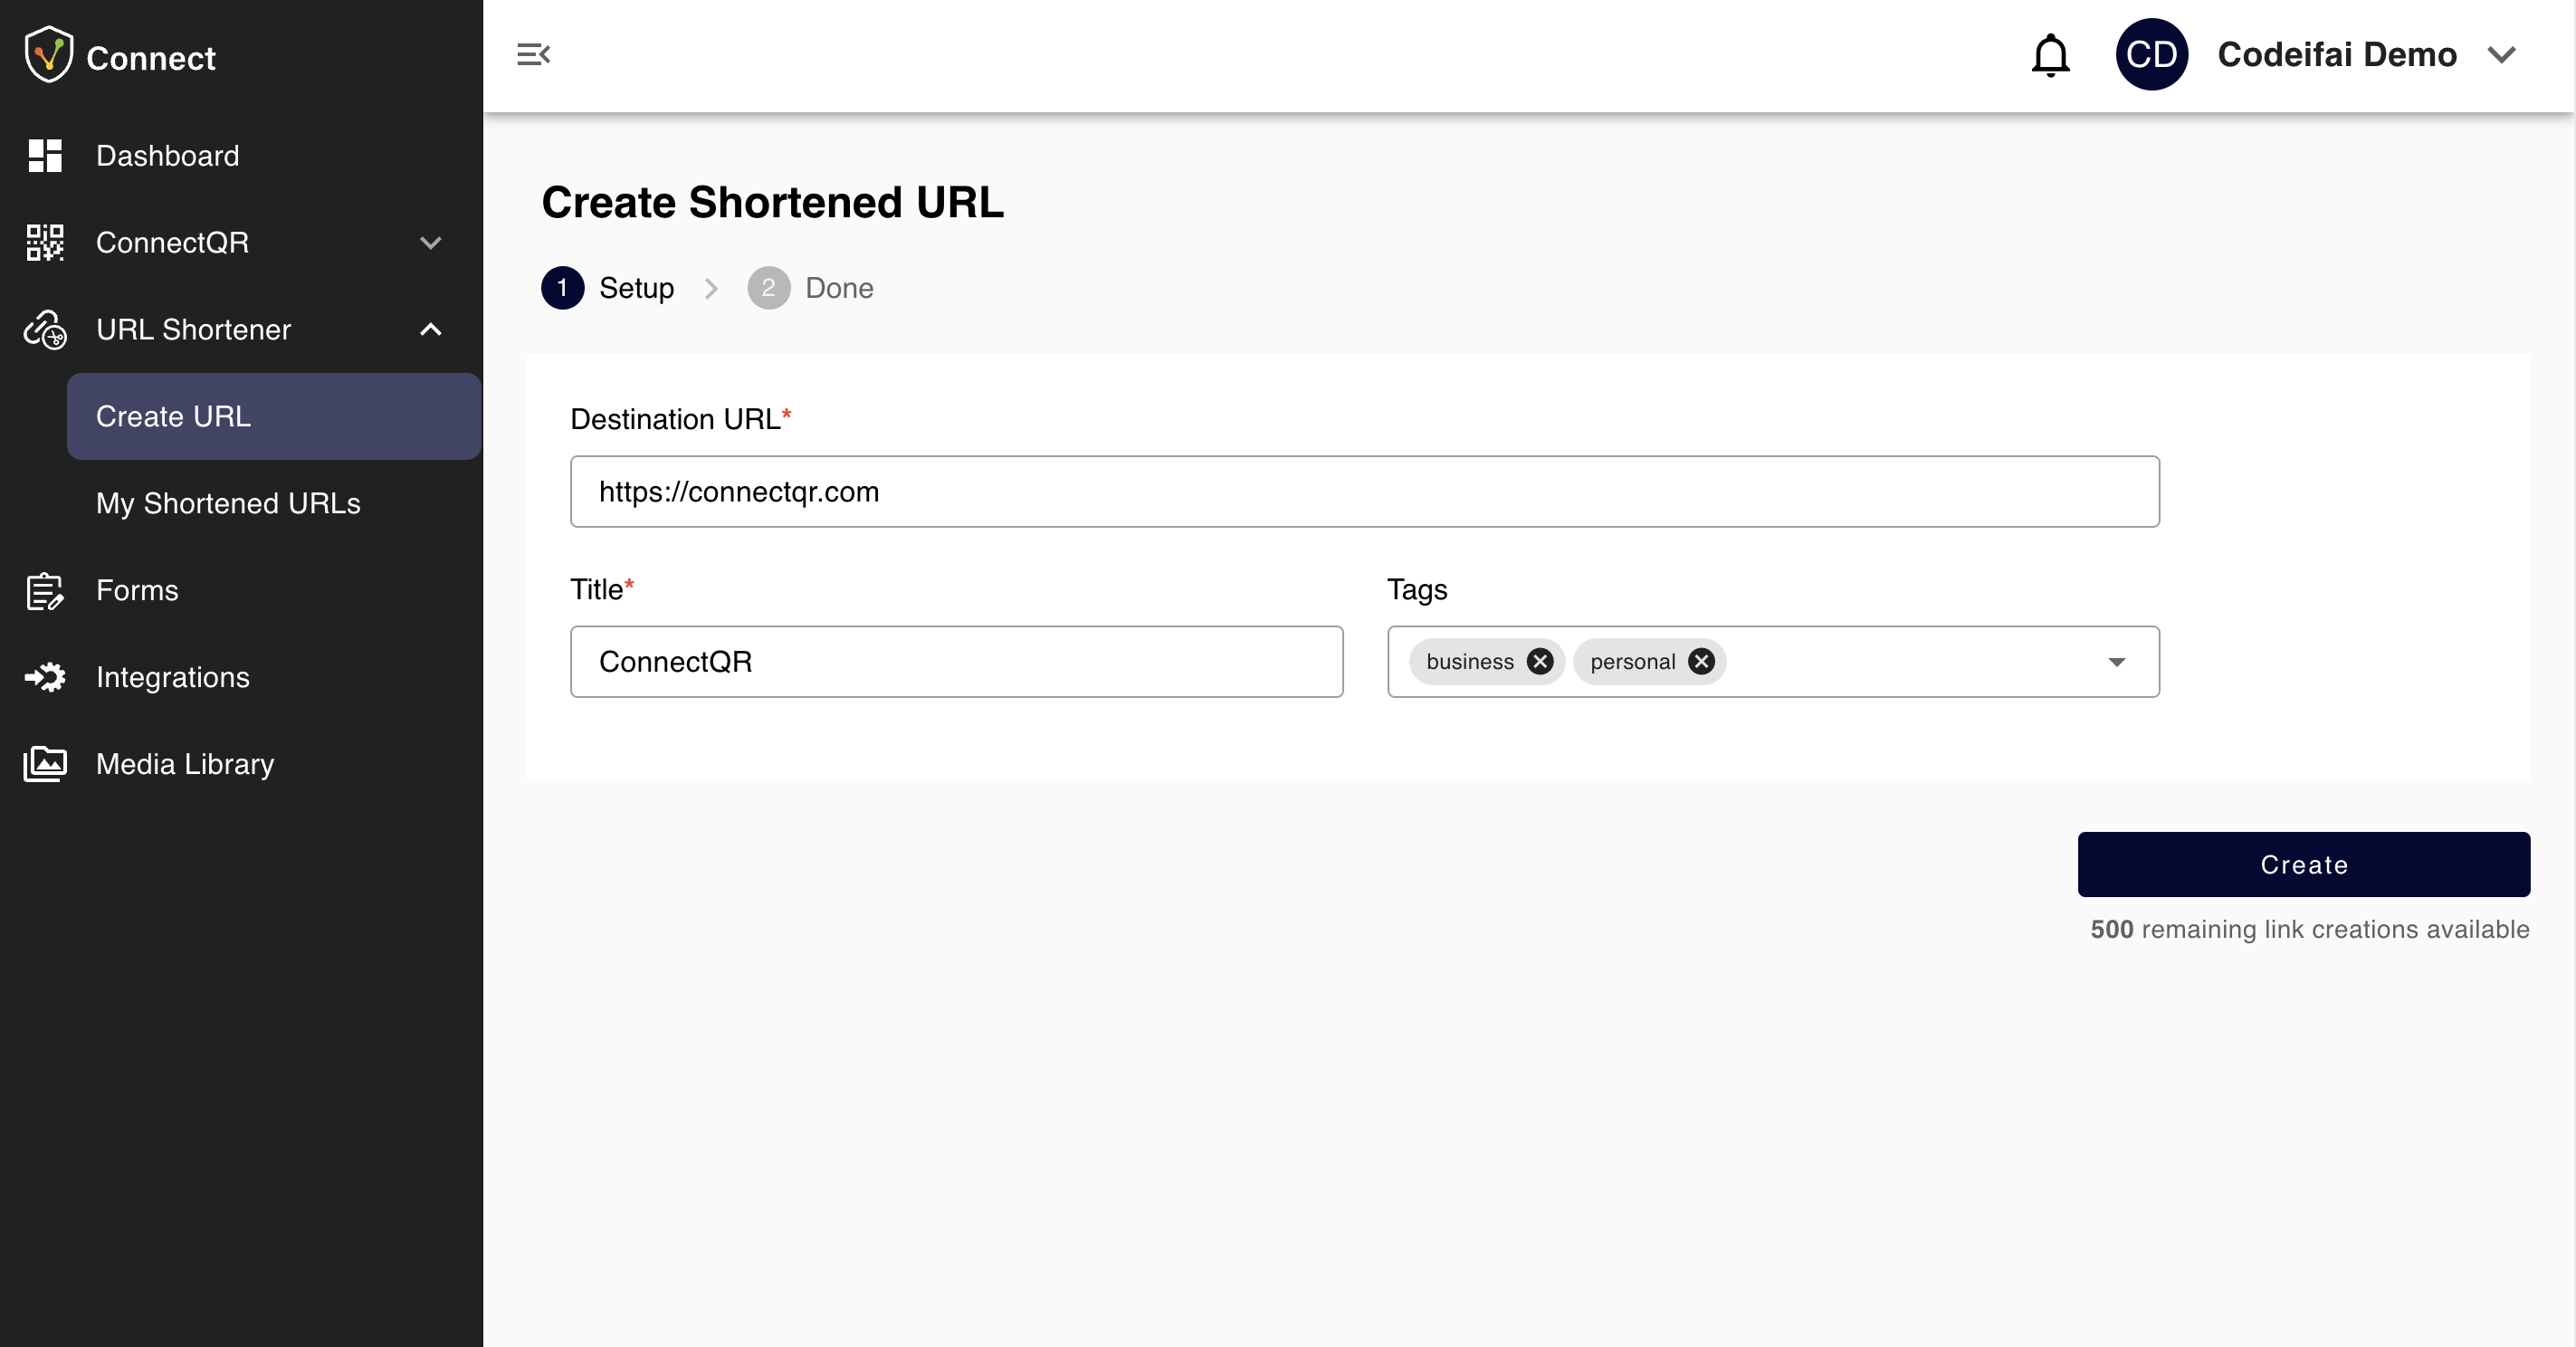Click the Dashboard grid icon

(x=45, y=156)
